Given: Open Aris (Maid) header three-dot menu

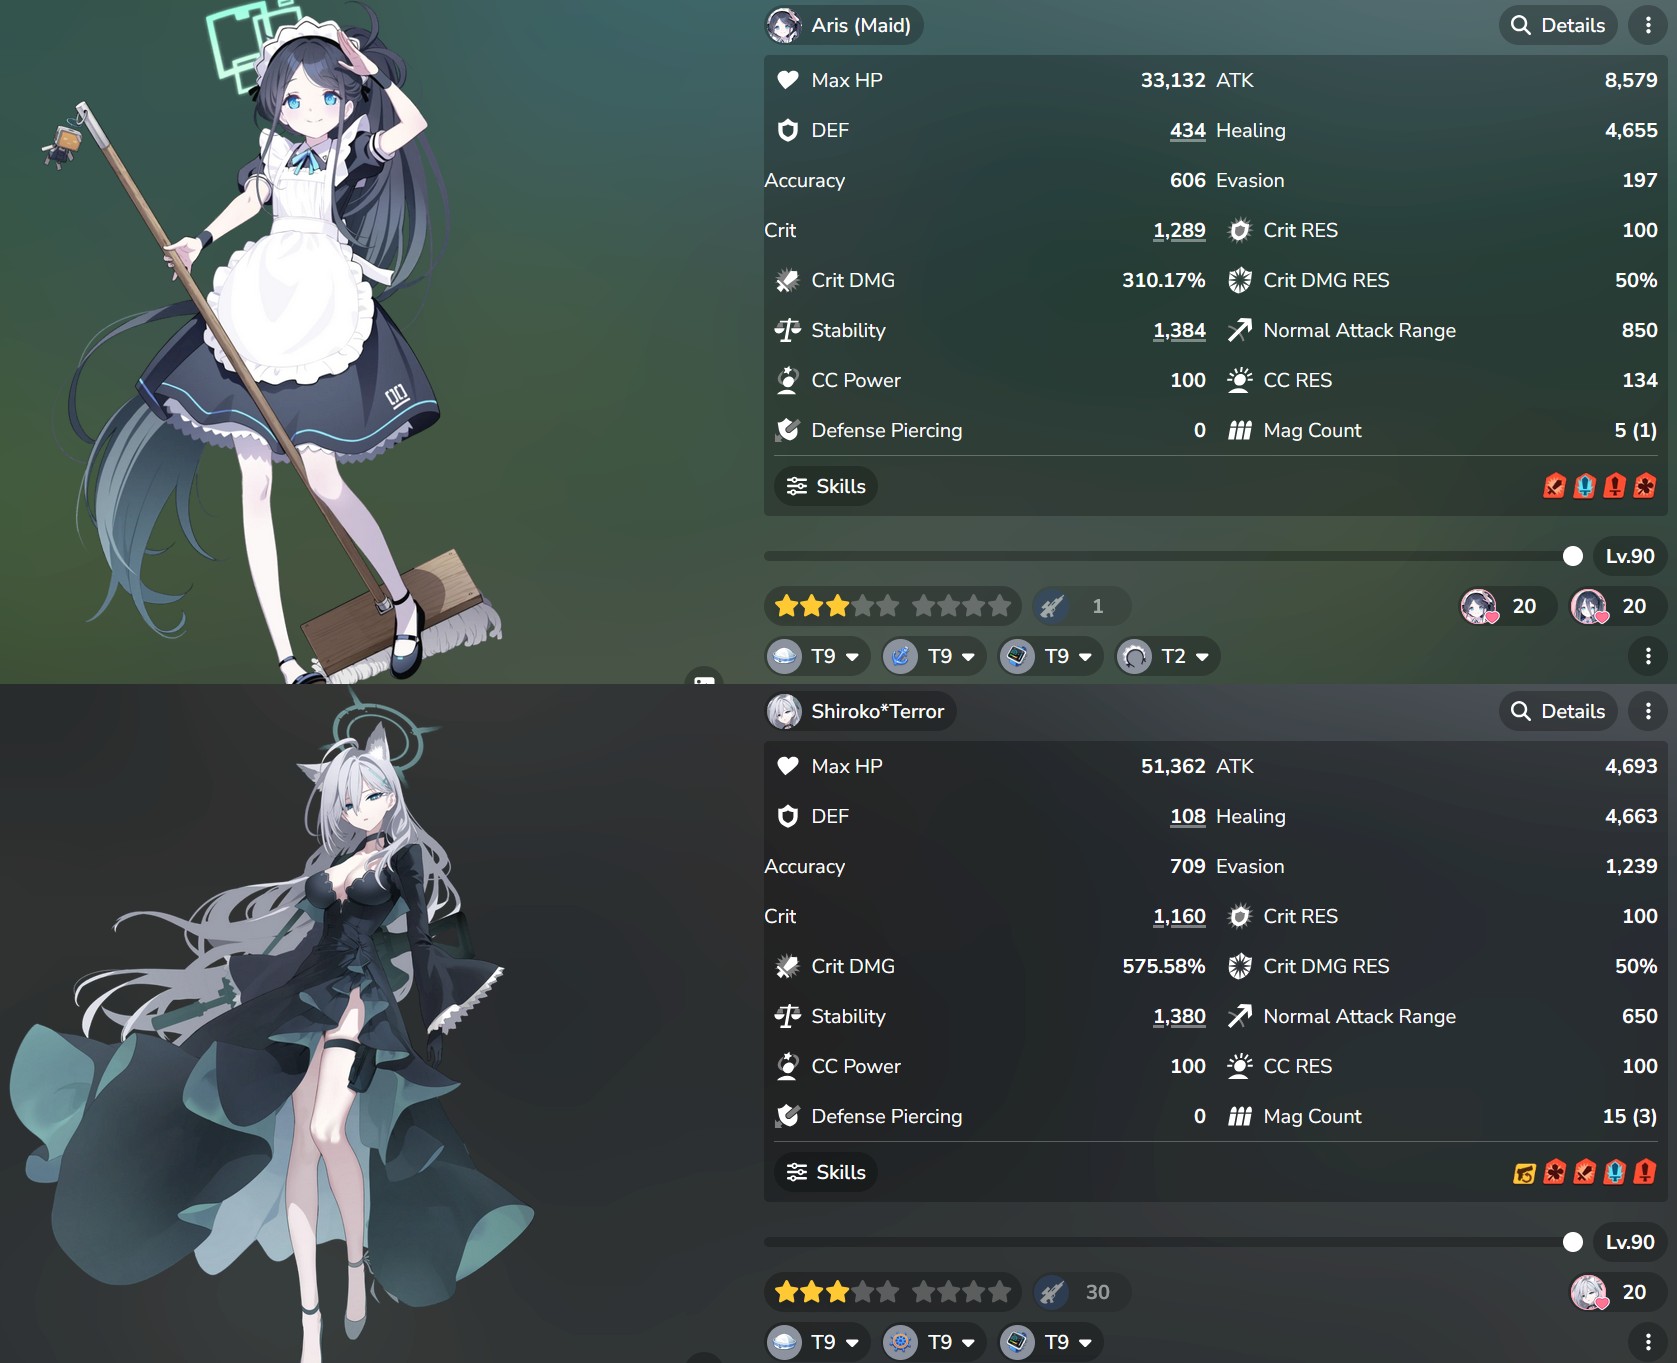Looking at the screenshot, I should coord(1648,25).
